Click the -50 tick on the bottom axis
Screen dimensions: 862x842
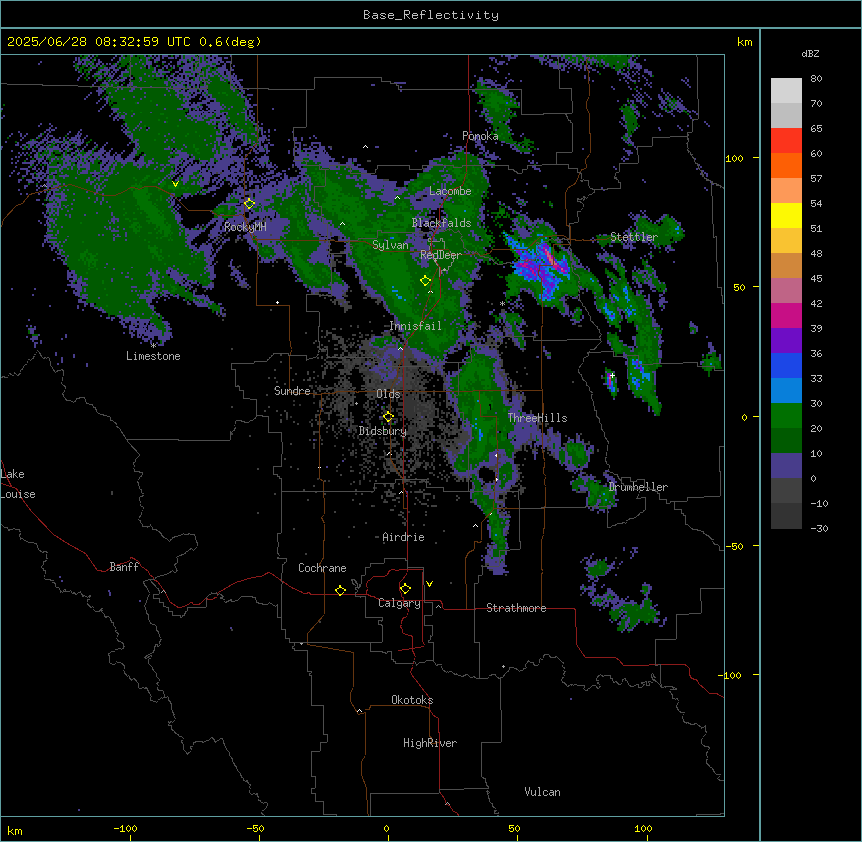(255, 828)
